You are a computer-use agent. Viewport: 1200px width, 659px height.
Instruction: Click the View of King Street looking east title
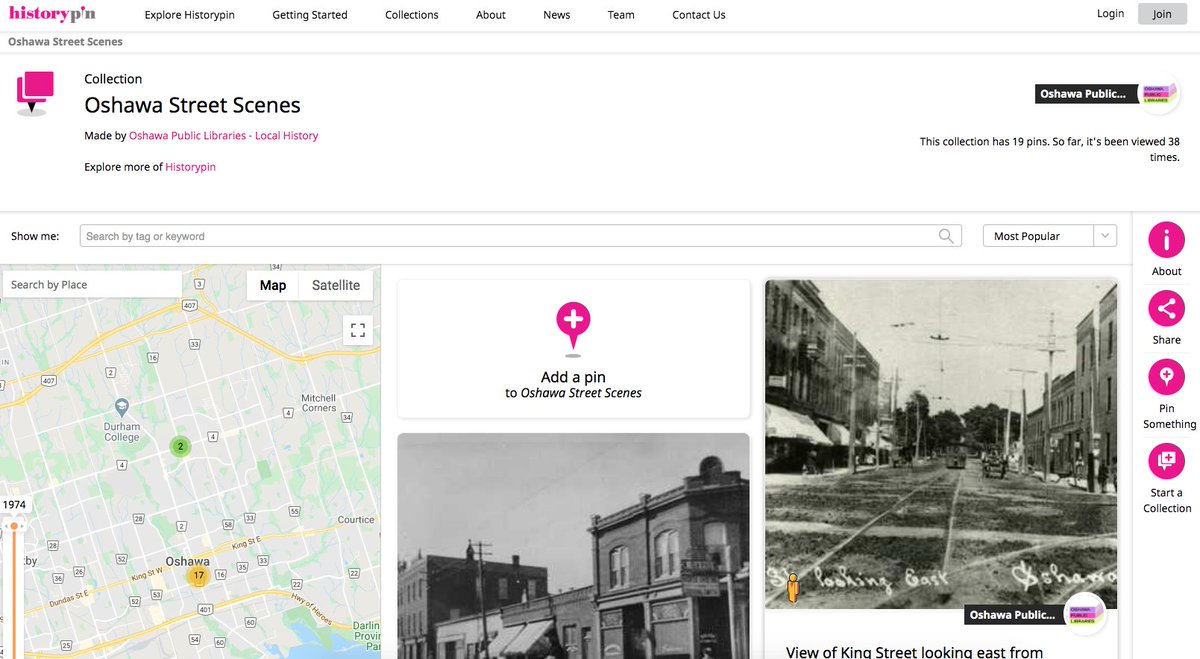pyautogui.click(x=915, y=652)
